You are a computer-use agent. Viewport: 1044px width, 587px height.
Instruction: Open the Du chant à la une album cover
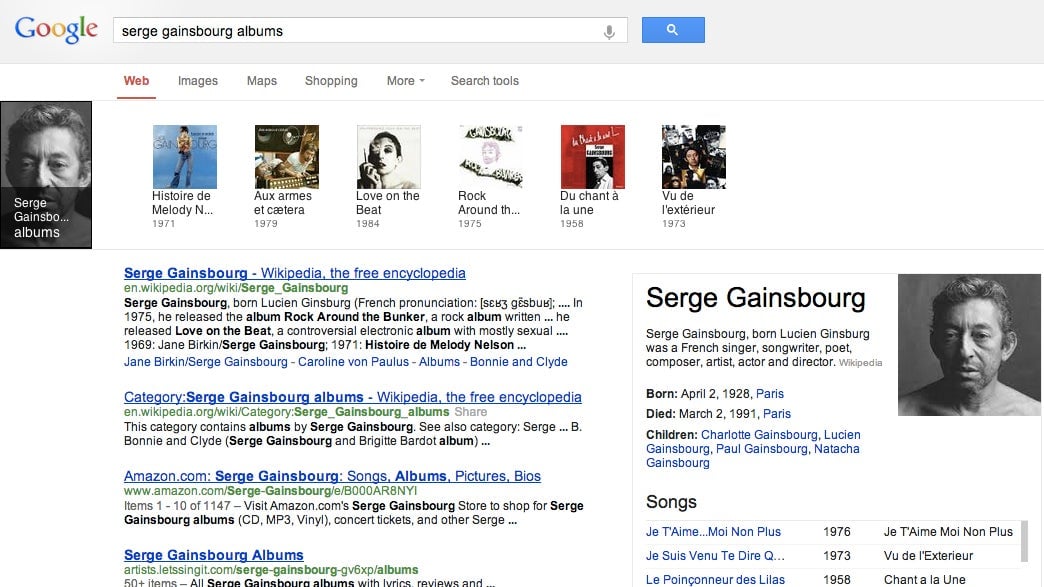[x=593, y=157]
